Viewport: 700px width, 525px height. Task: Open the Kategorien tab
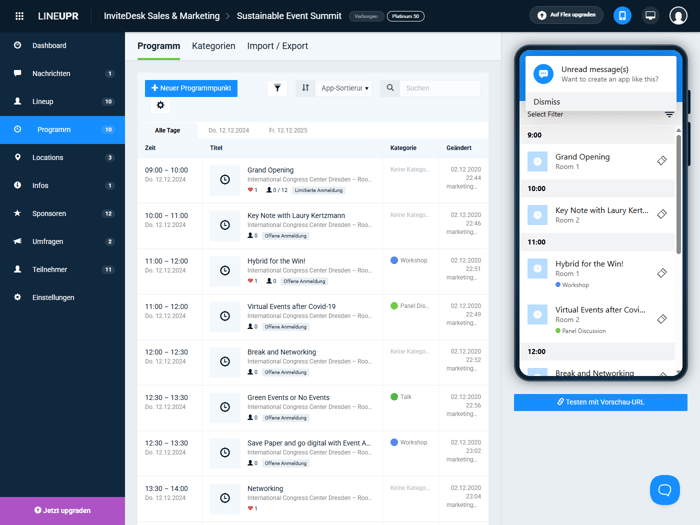click(x=213, y=46)
